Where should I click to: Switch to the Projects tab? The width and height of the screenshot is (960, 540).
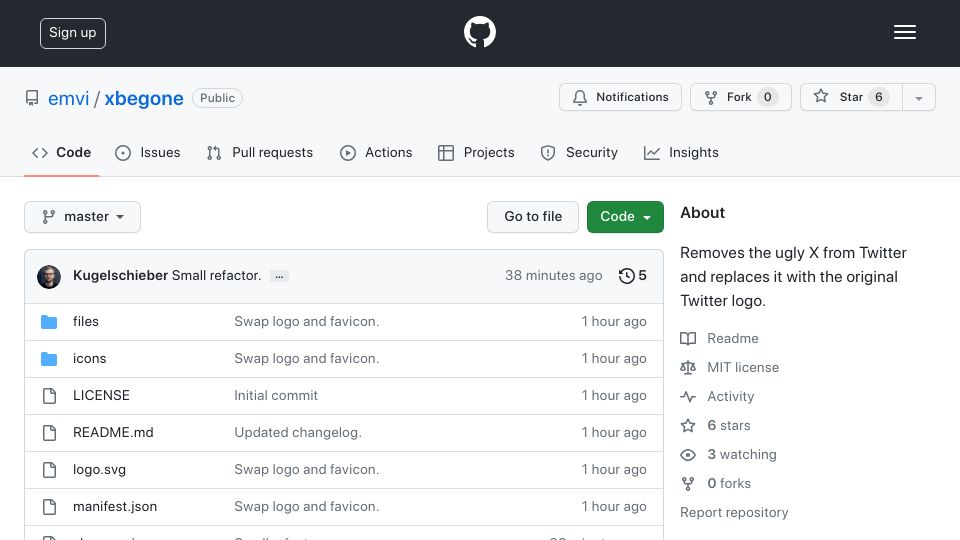[x=476, y=152]
